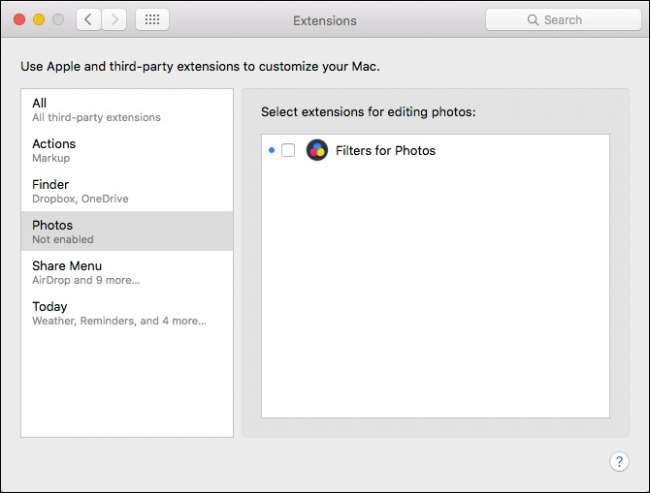Close the Extensions window with red button

point(19,19)
